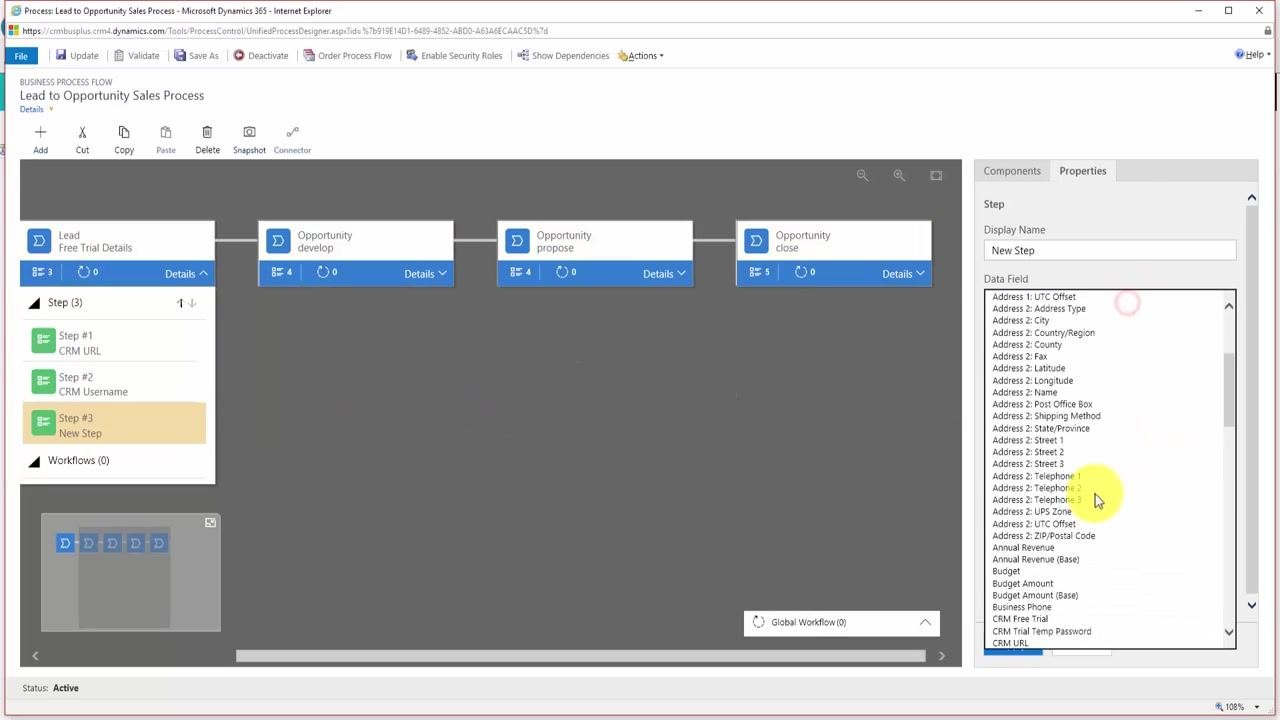Image resolution: width=1280 pixels, height=720 pixels.
Task: Switch to the Properties tab
Action: coord(1083,171)
